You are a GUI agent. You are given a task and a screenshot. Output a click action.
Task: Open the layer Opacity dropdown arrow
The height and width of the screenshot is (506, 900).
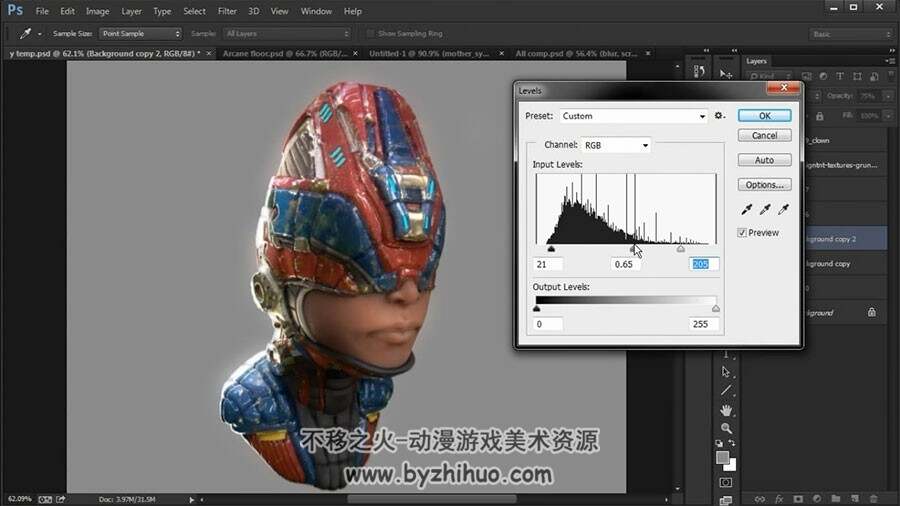pos(888,96)
